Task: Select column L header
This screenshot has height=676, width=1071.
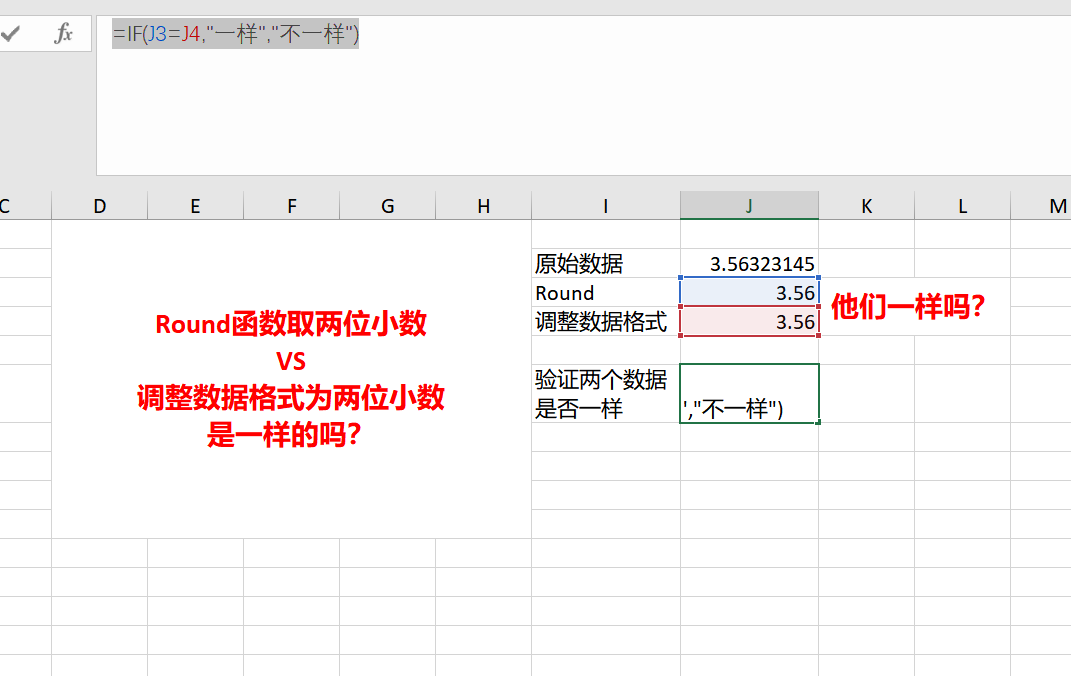Action: 962,206
